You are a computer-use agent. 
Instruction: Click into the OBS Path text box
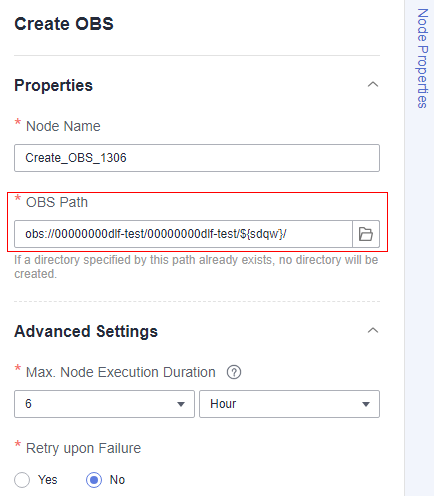183,234
